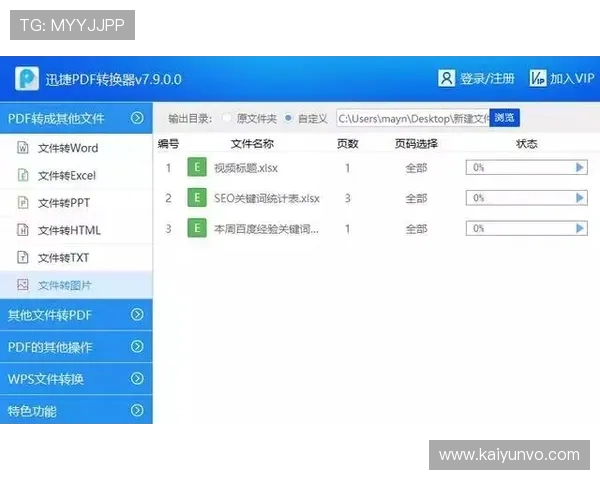Screen dimensions: 600x480
Task: Click 全部 page selection for SEO关键词统计表.xlsx
Action: pos(416,198)
